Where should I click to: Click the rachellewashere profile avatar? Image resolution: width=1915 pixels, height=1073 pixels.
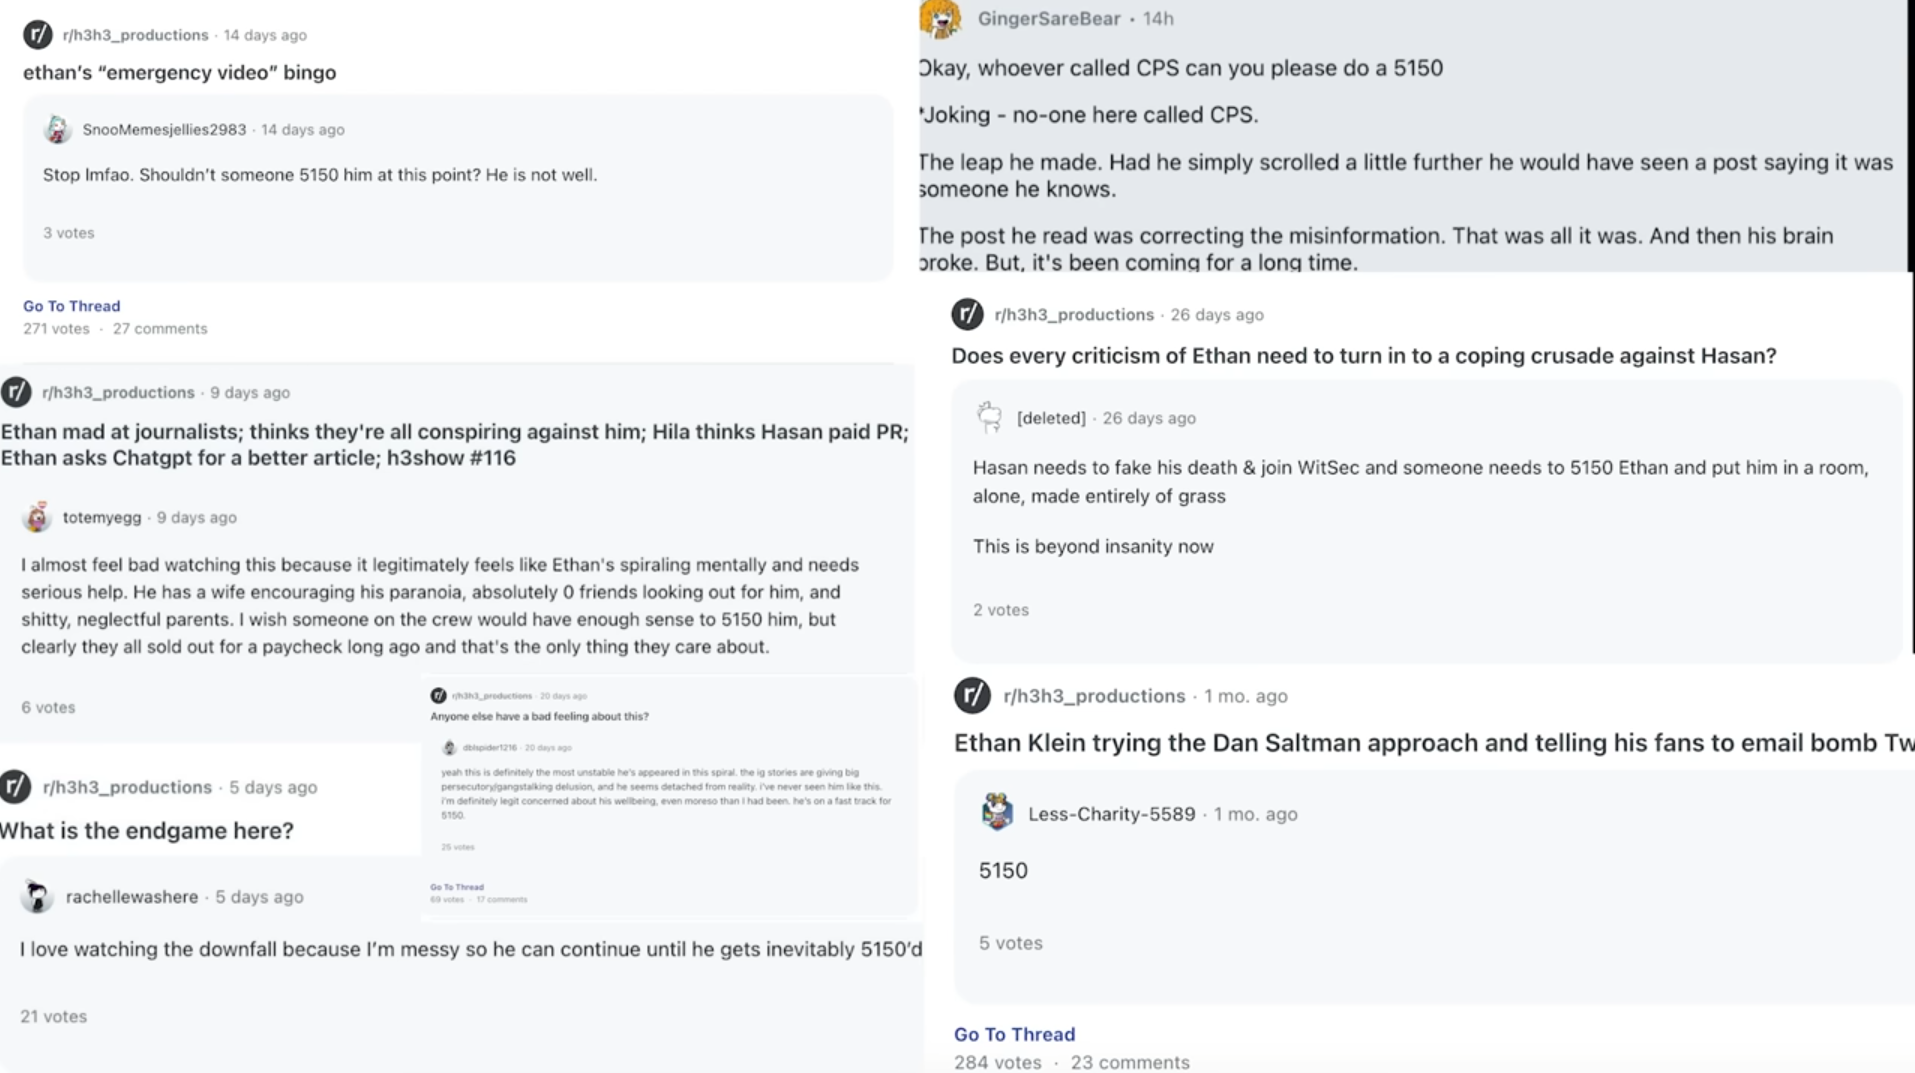(x=37, y=896)
